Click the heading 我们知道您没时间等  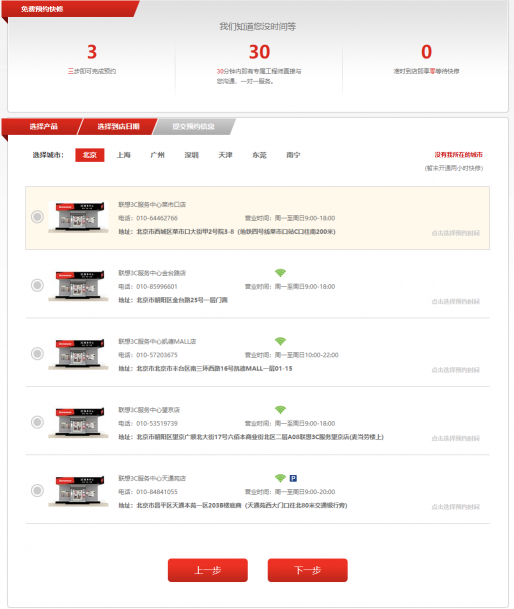coord(258,26)
